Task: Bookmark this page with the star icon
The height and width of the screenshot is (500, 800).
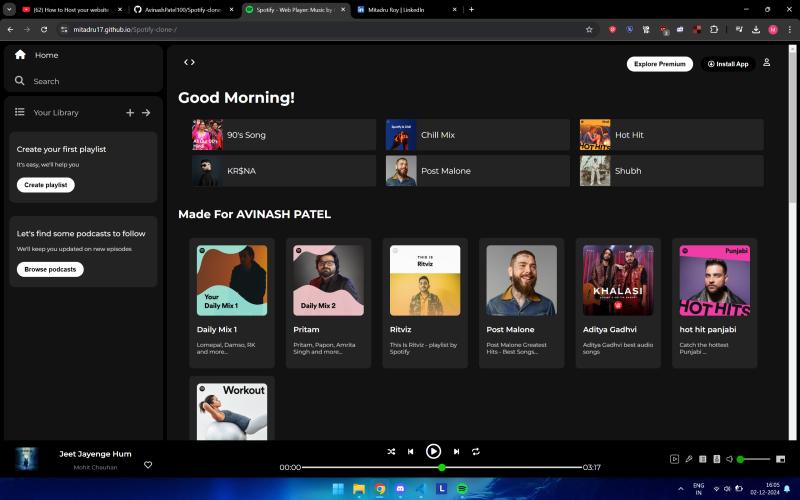Action: 589,30
